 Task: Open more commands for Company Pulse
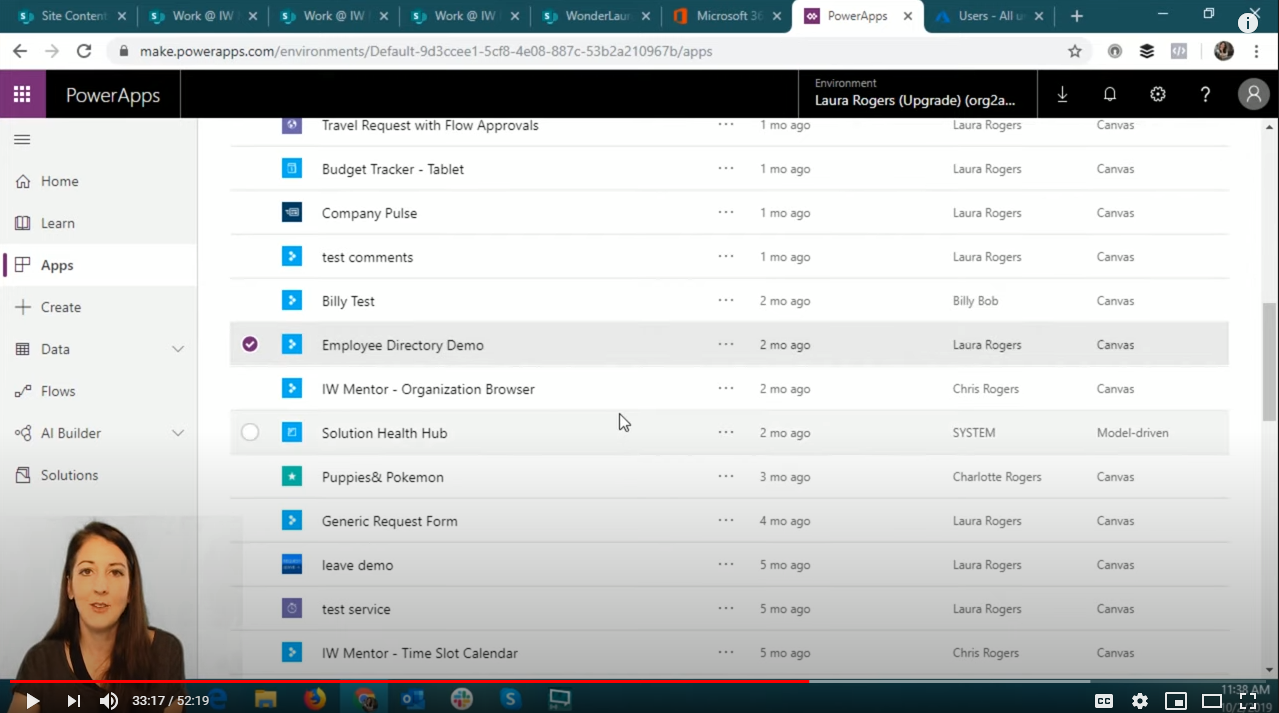click(725, 212)
